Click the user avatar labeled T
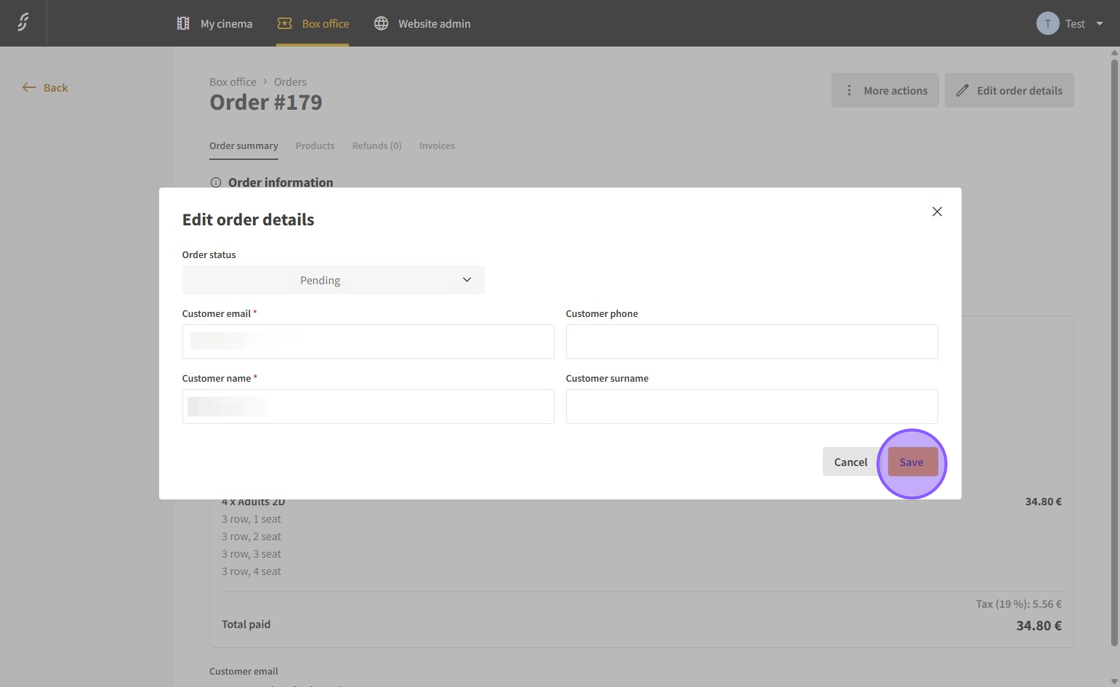 1047,23
